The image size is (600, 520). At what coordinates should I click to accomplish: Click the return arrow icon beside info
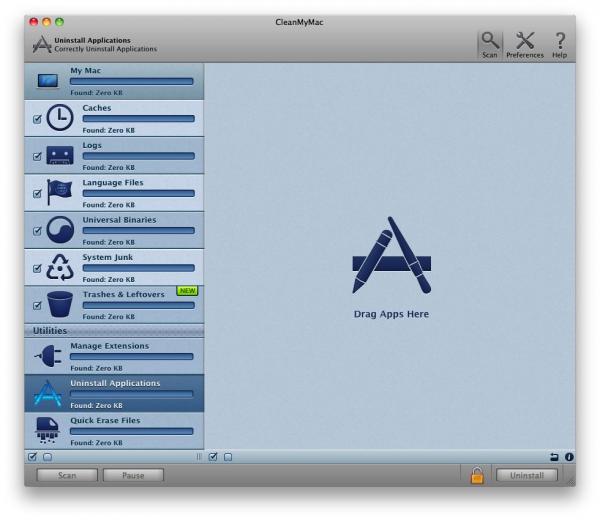(554, 457)
